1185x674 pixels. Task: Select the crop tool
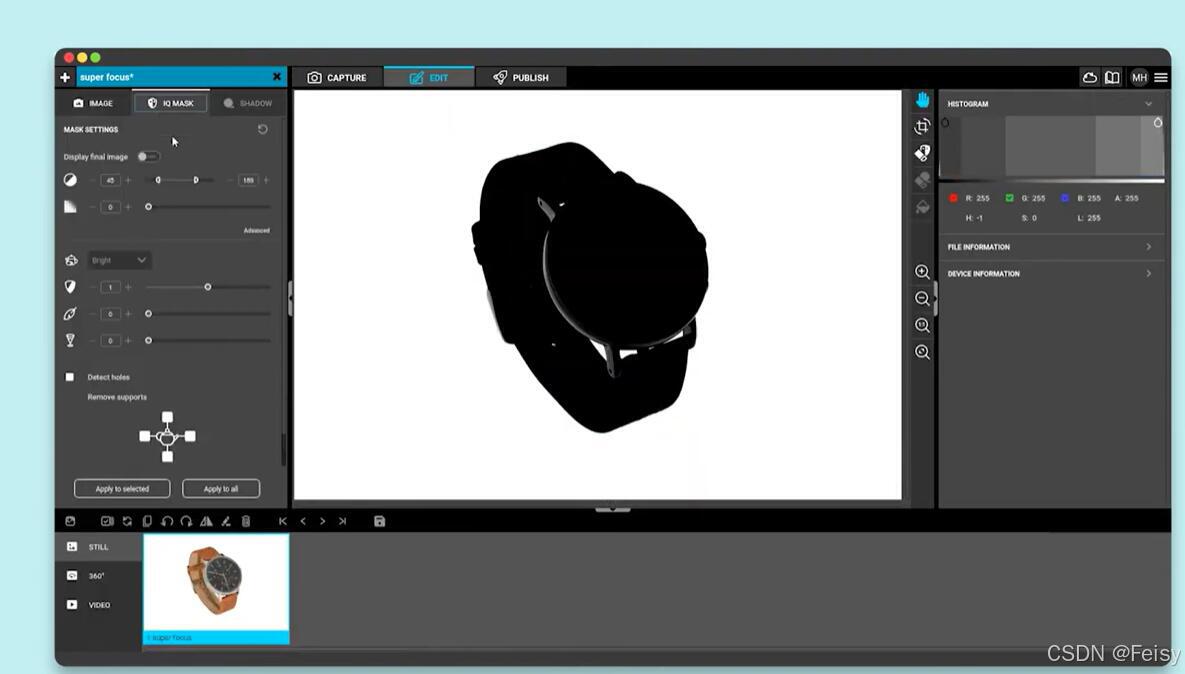click(x=922, y=126)
